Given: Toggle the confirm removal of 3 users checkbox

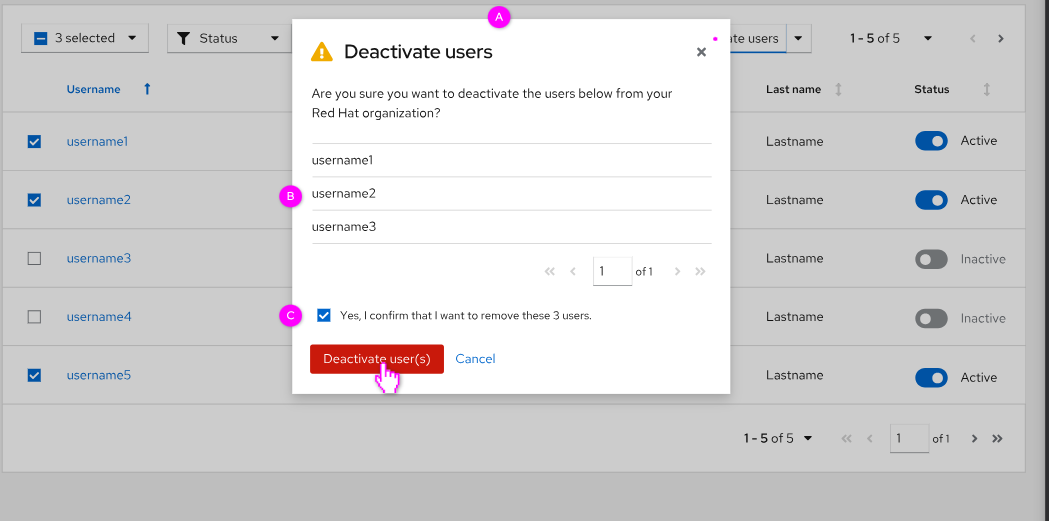Looking at the screenshot, I should pos(324,315).
